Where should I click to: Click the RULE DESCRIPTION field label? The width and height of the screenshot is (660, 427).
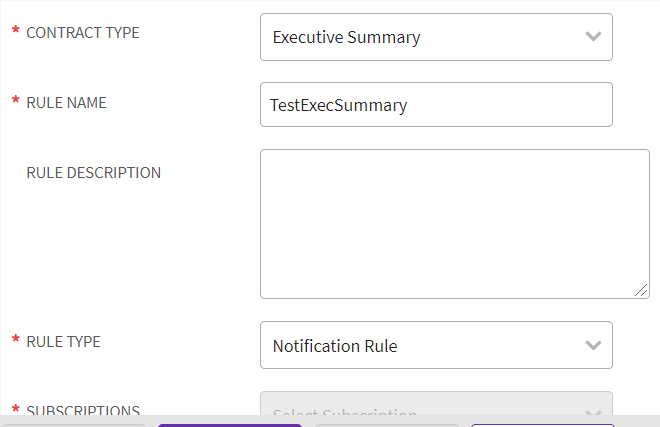point(93,172)
